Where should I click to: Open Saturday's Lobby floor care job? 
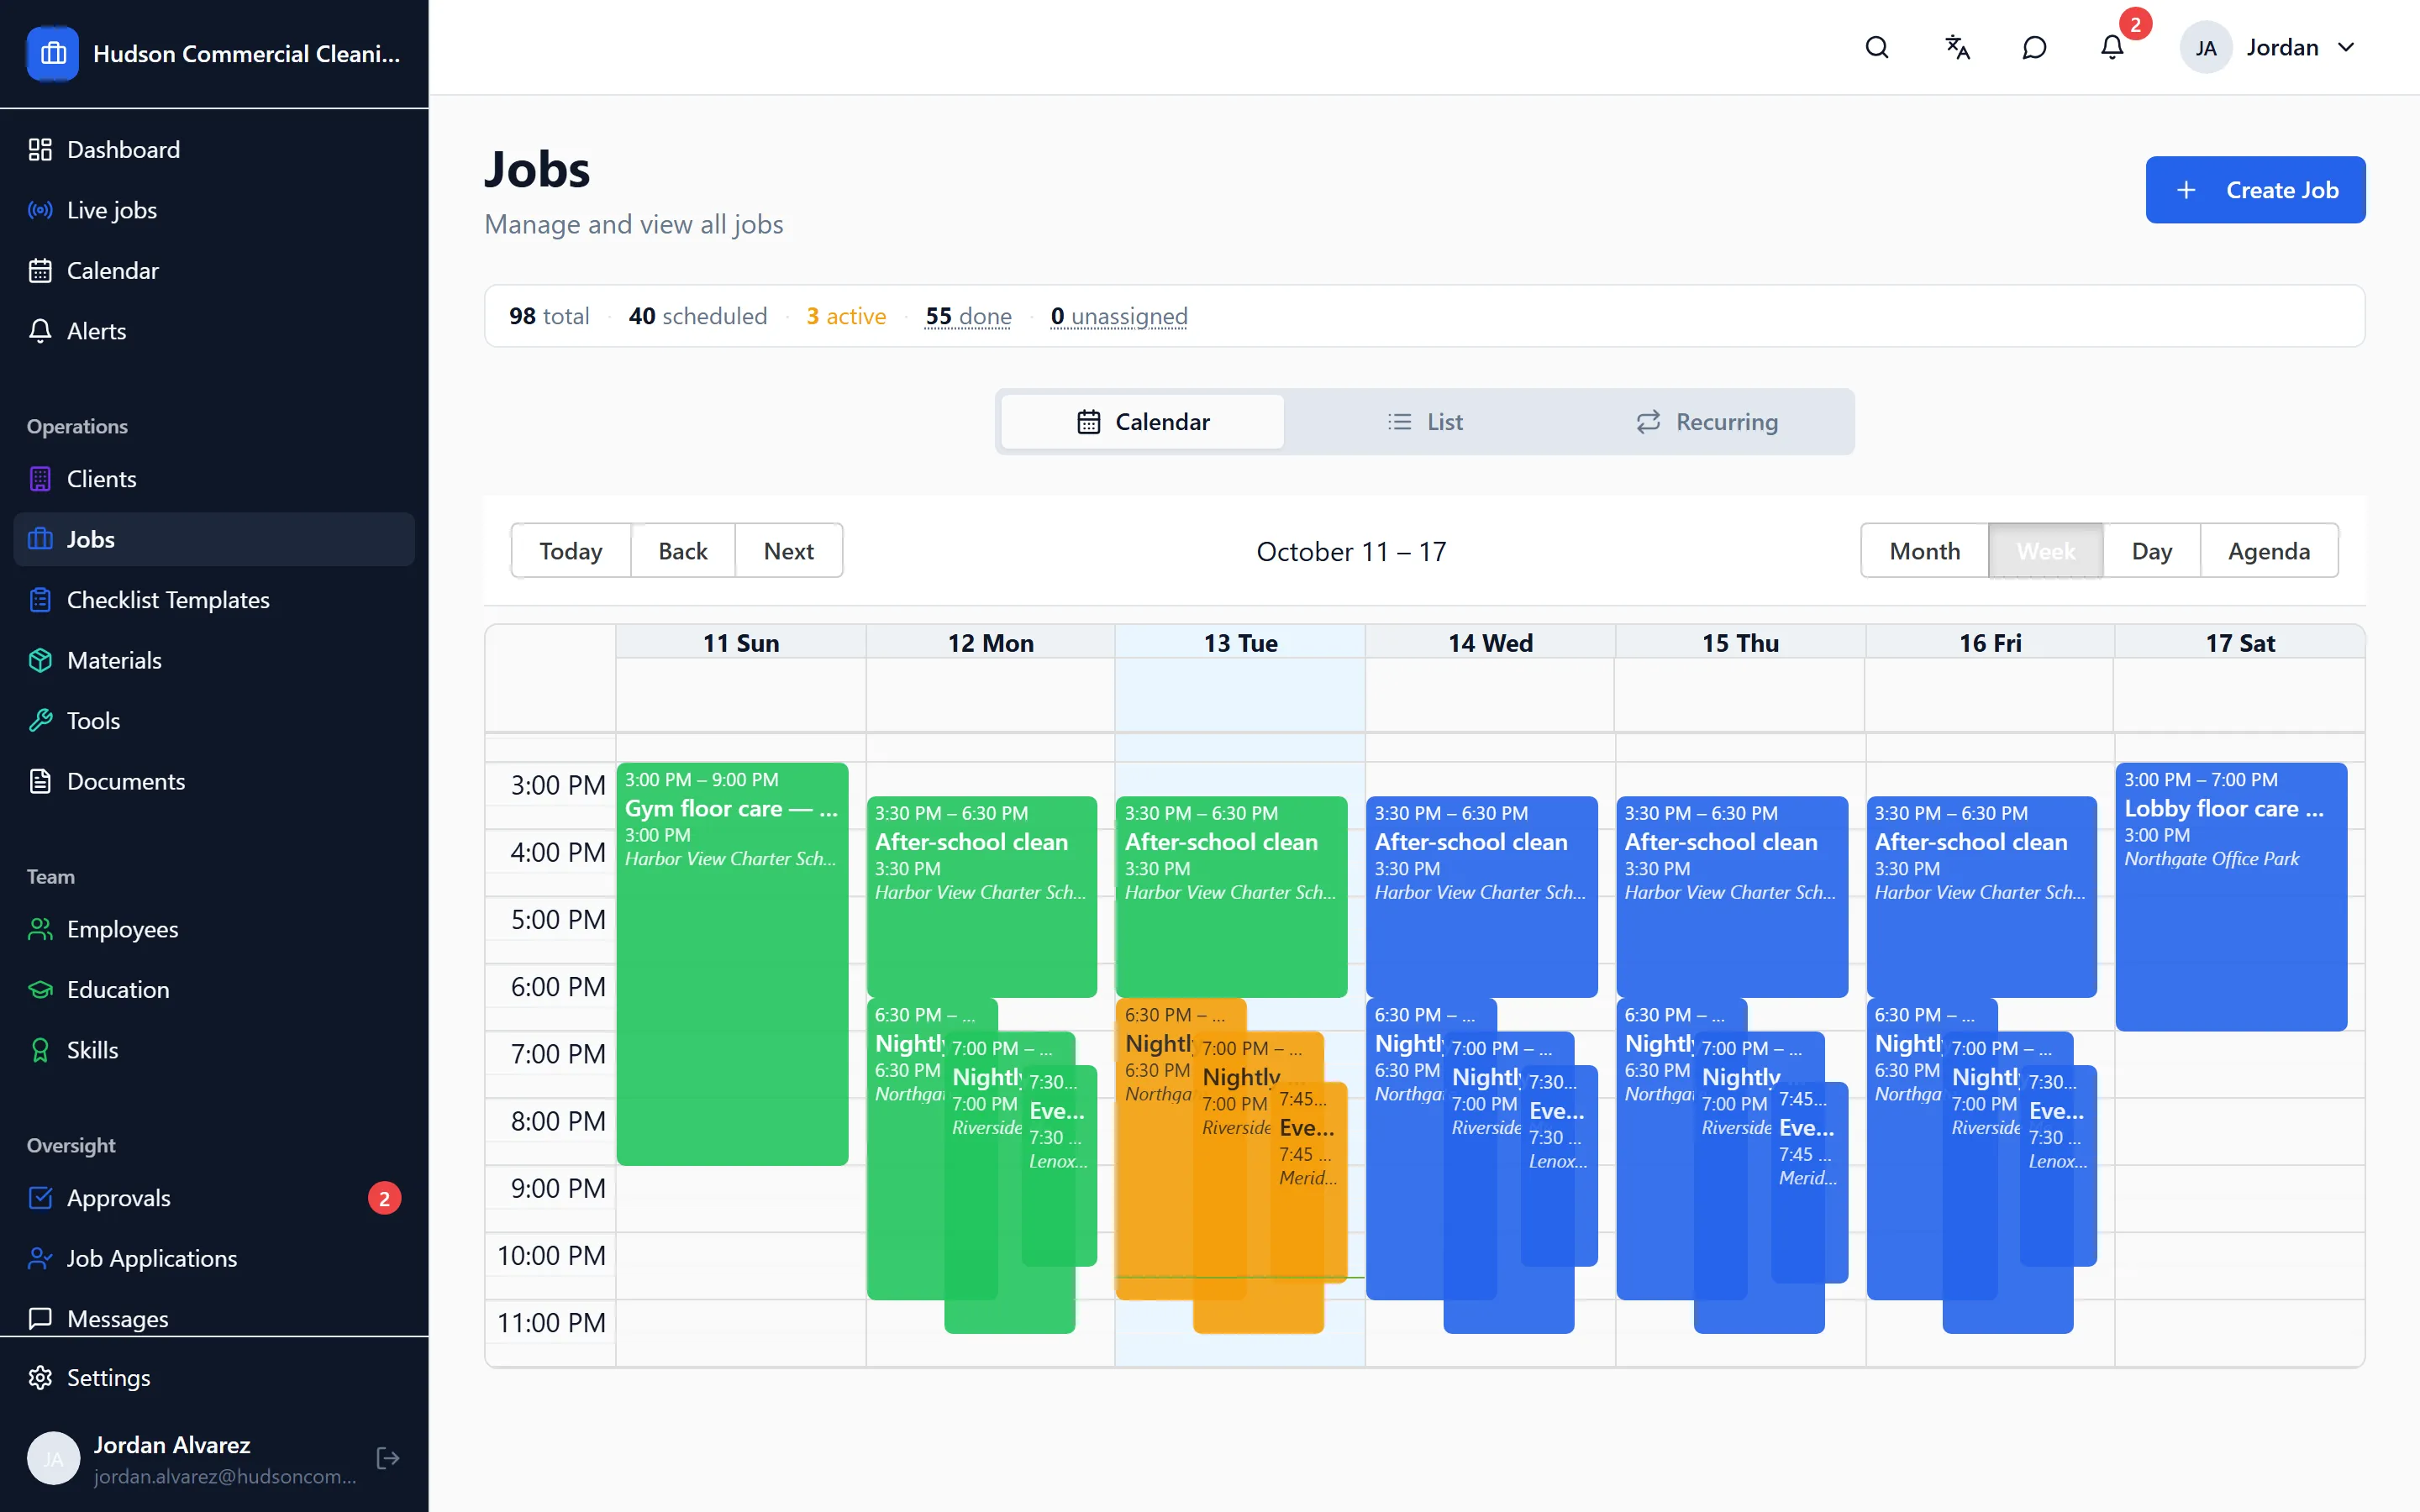(2231, 896)
